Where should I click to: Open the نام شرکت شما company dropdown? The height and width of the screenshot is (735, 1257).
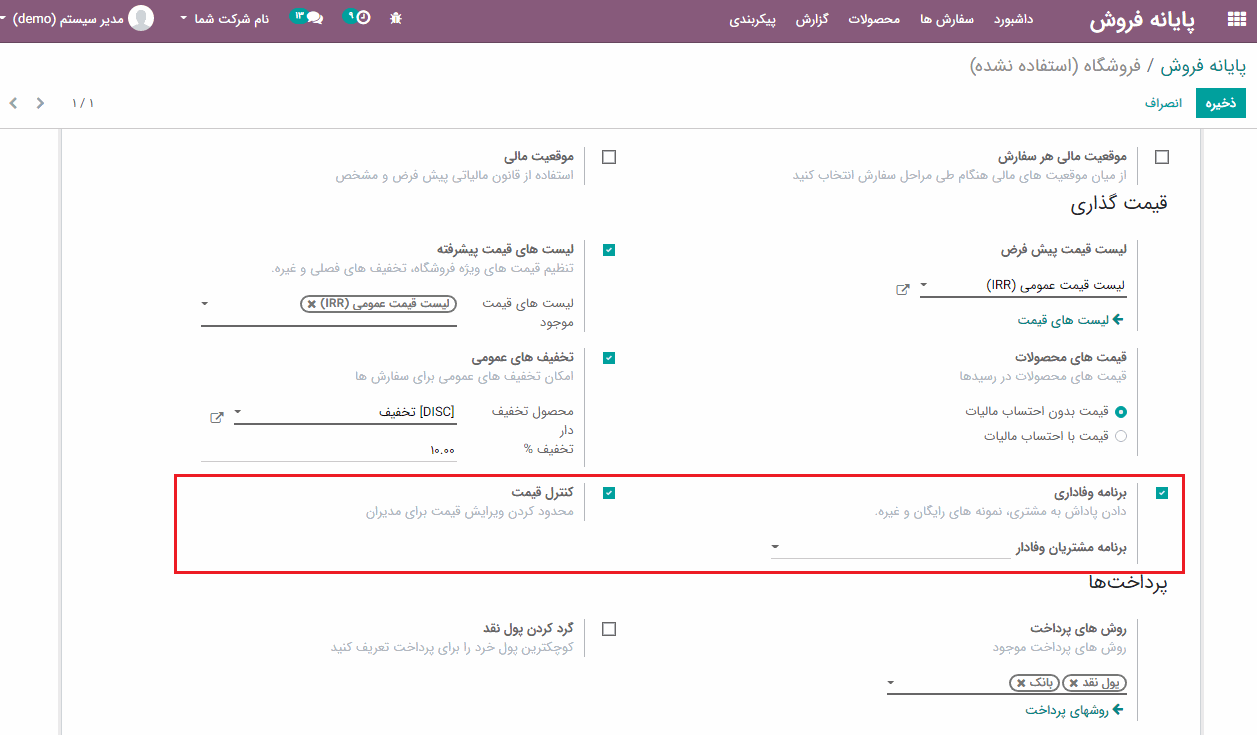pyautogui.click(x=225, y=19)
